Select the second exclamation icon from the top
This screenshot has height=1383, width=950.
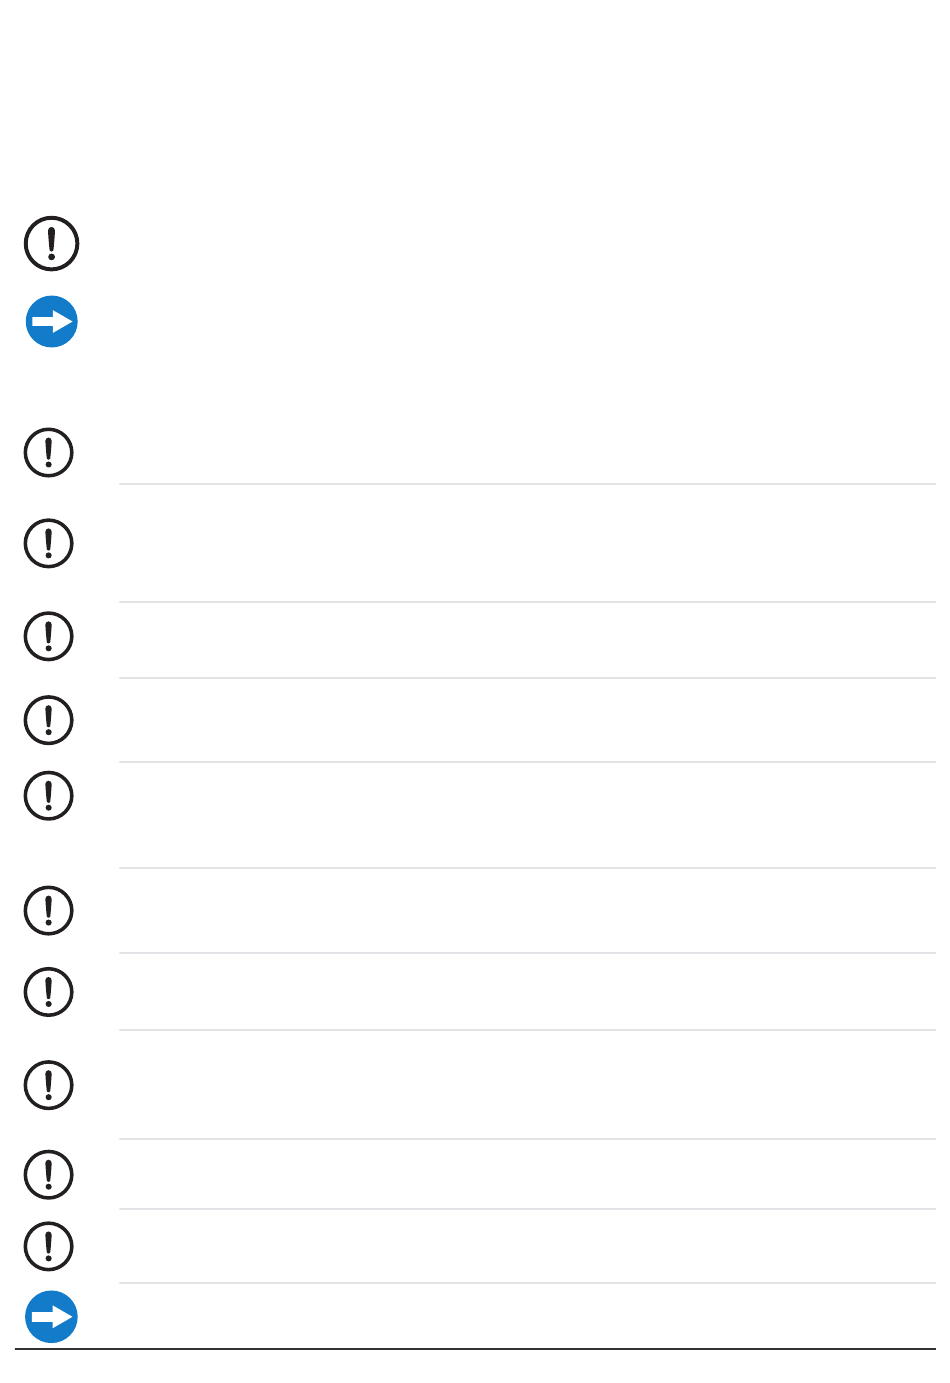point(49,452)
